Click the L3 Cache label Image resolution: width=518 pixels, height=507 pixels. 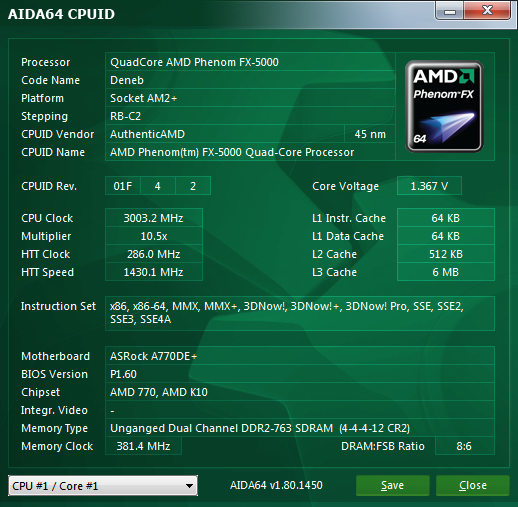point(335,272)
